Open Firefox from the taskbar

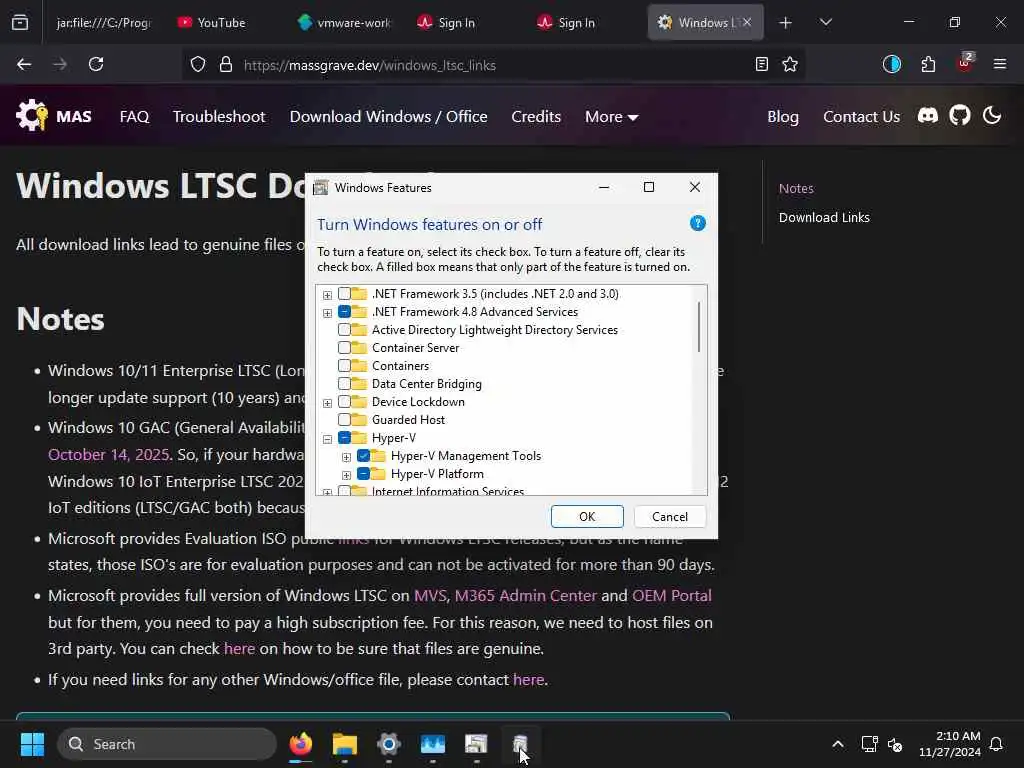point(301,744)
